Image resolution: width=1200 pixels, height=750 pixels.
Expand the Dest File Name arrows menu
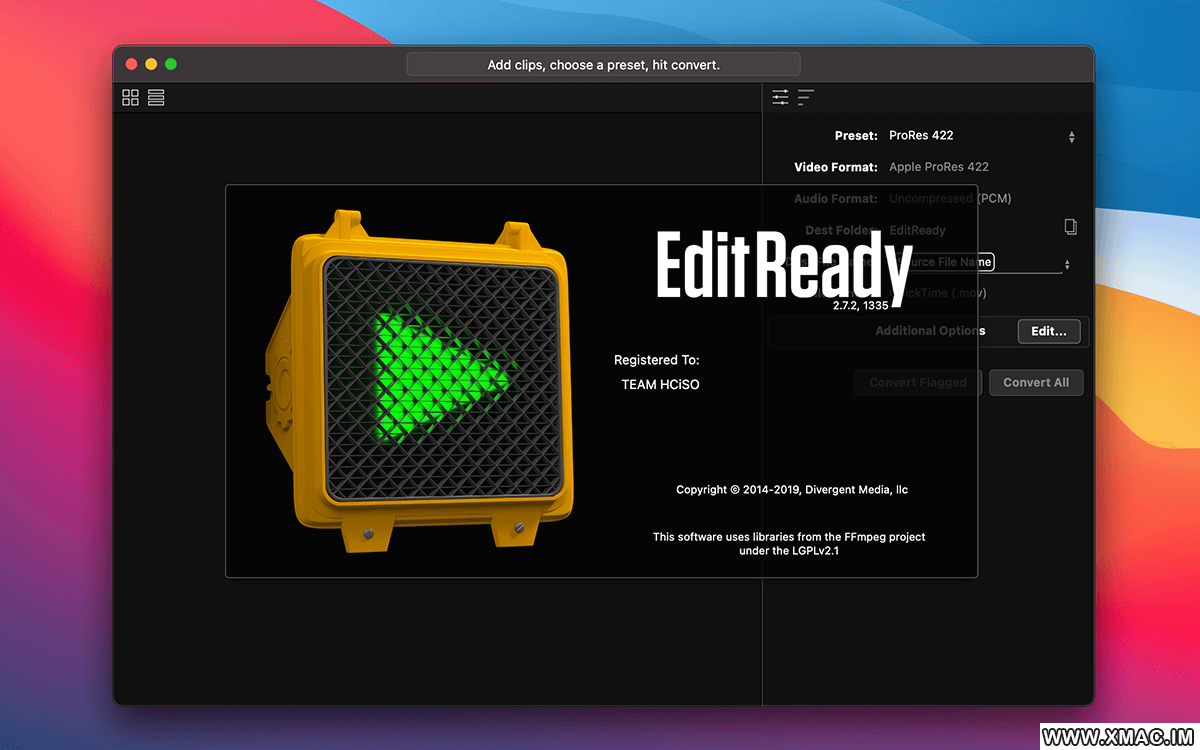[x=1066, y=264]
